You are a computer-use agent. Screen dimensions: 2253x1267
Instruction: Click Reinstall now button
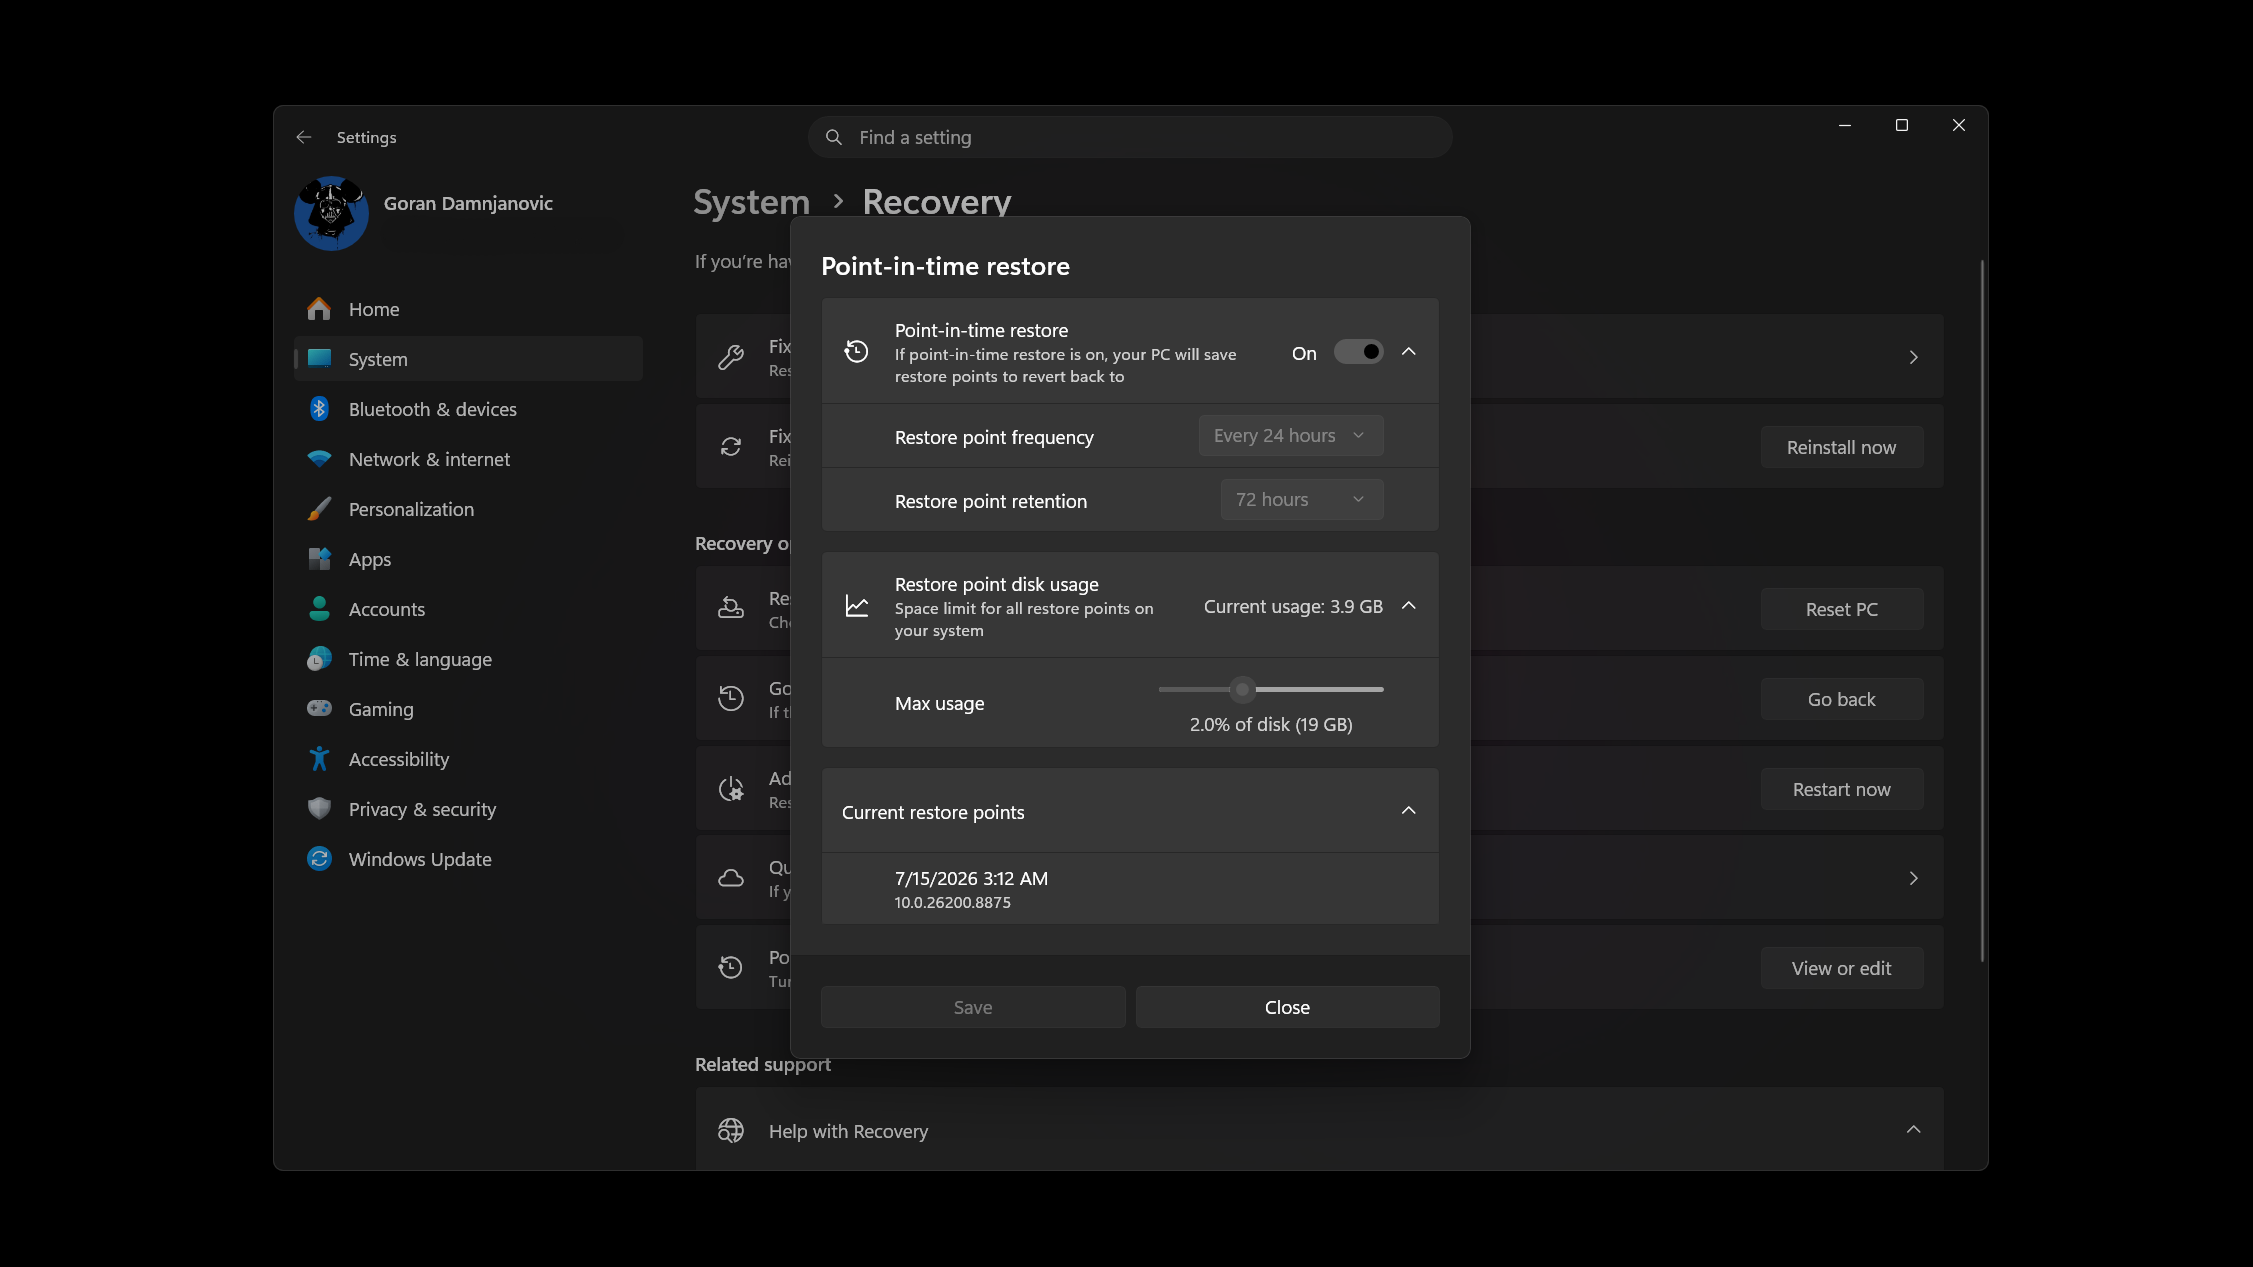point(1841,447)
